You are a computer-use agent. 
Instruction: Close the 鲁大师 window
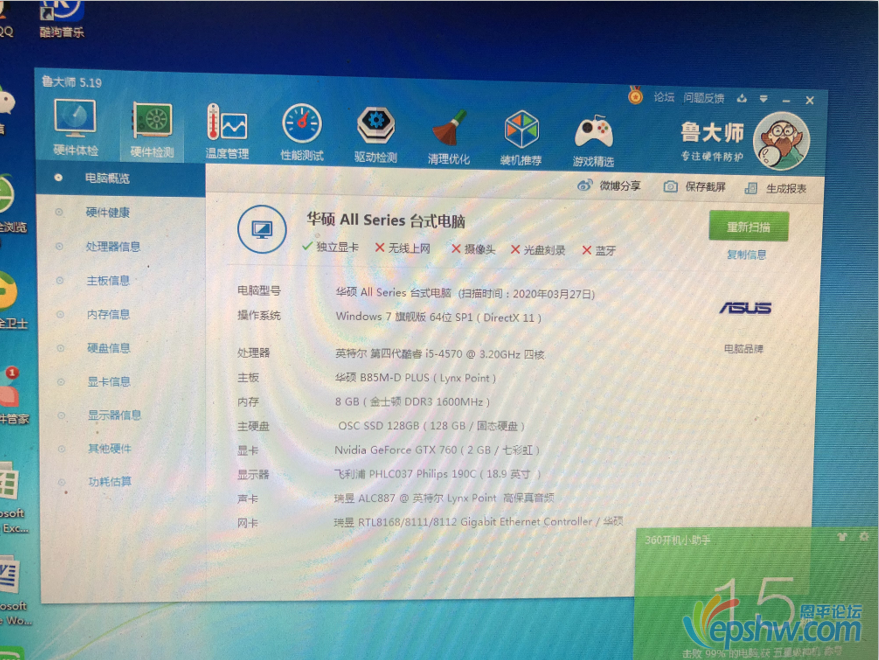point(809,100)
